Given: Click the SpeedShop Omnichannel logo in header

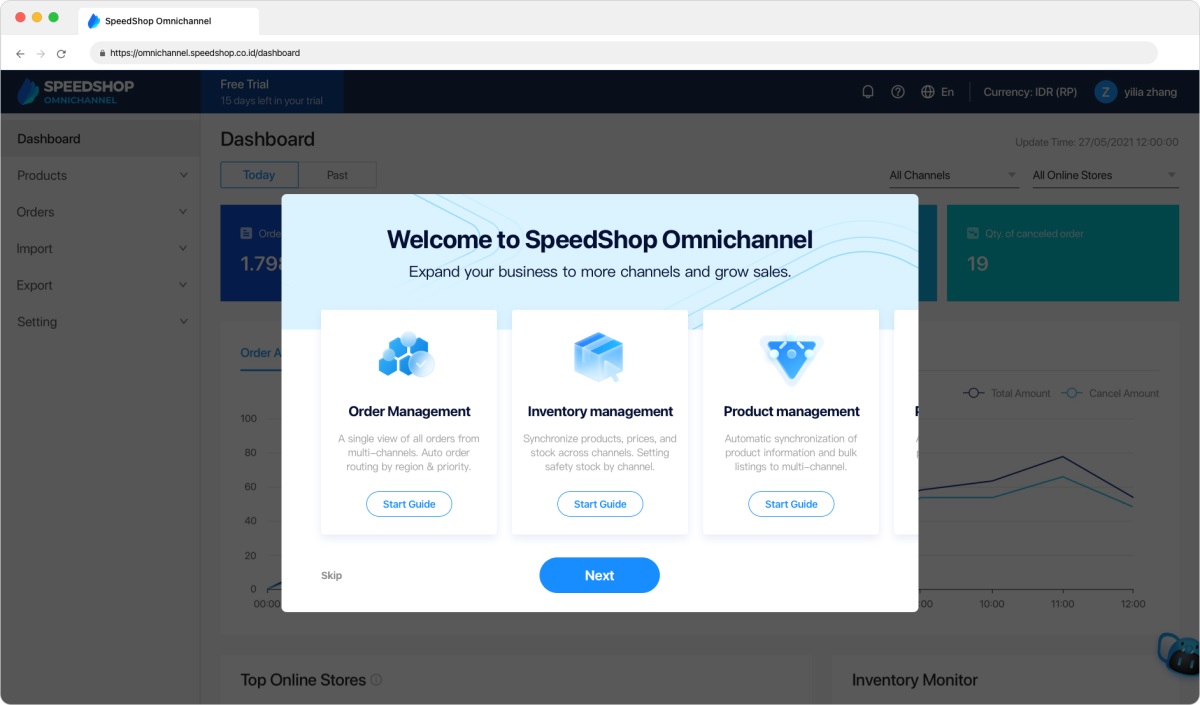Looking at the screenshot, I should [76, 91].
